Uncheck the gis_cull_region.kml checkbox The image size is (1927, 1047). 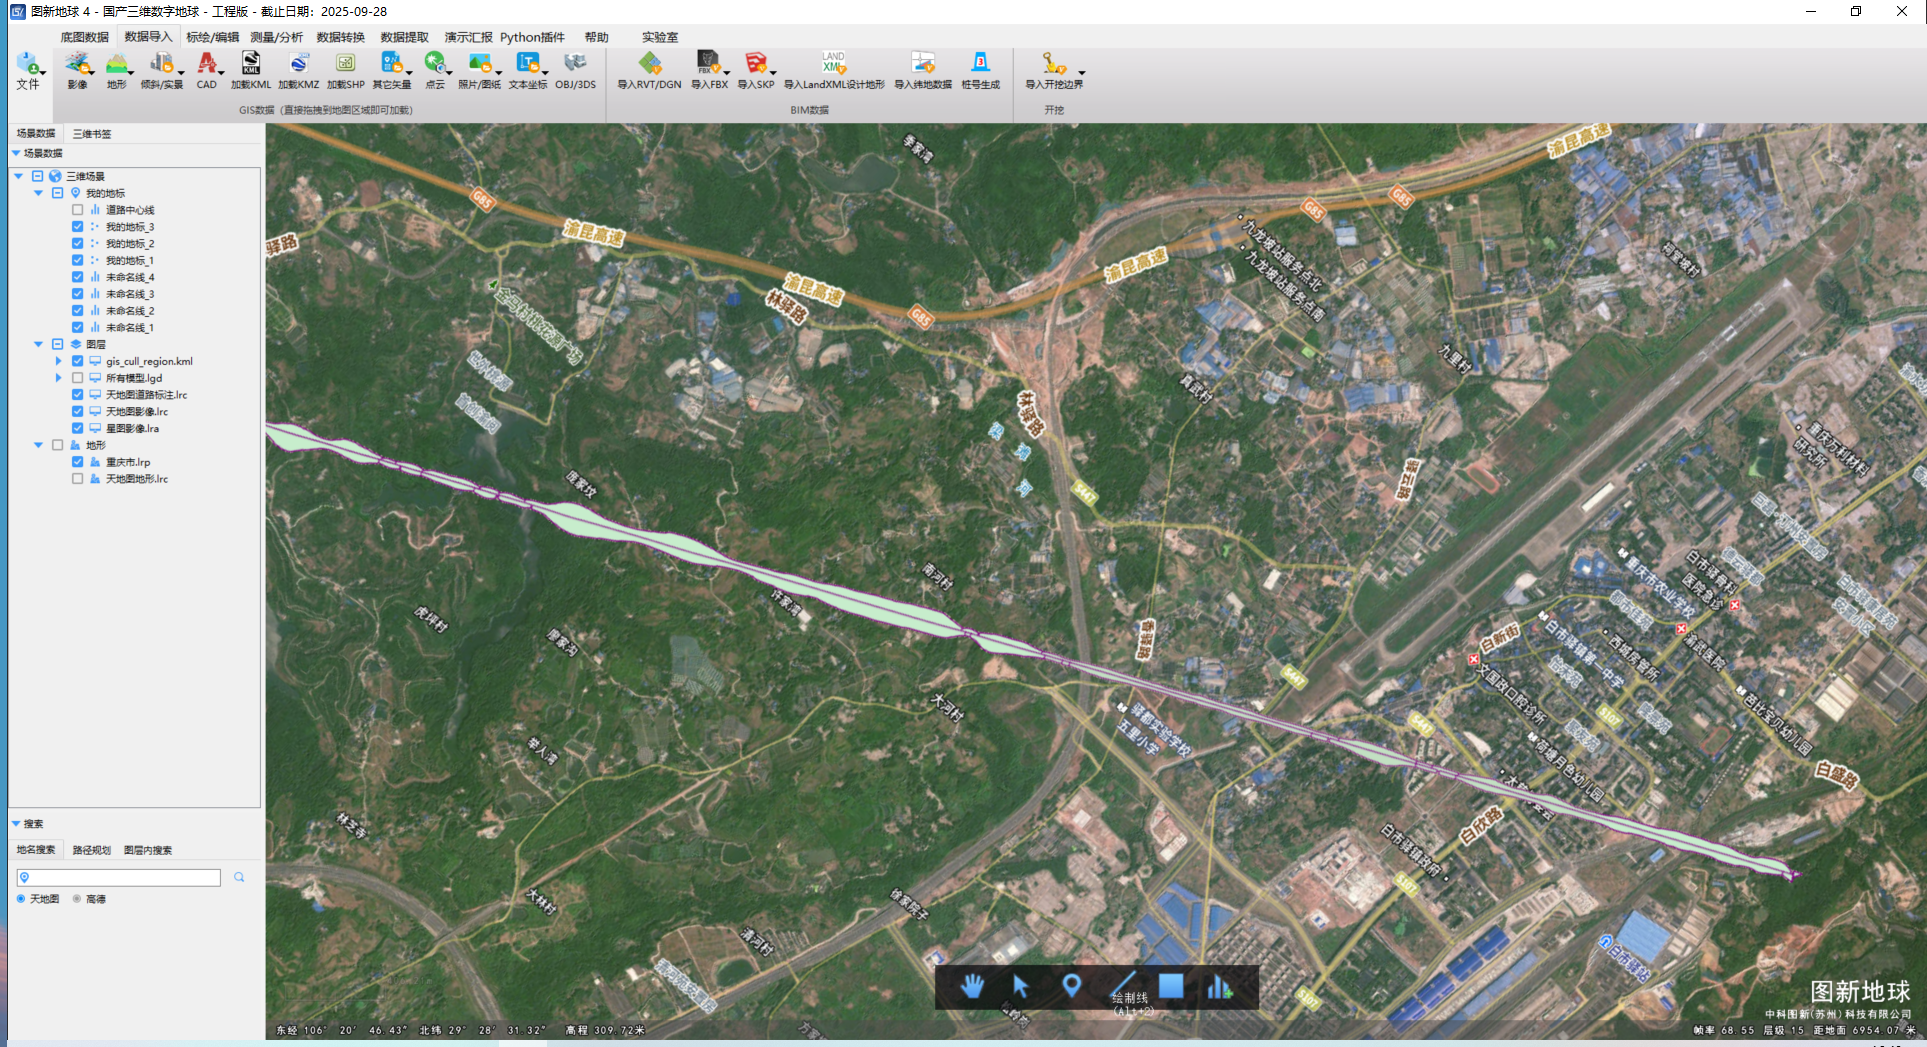click(x=78, y=361)
